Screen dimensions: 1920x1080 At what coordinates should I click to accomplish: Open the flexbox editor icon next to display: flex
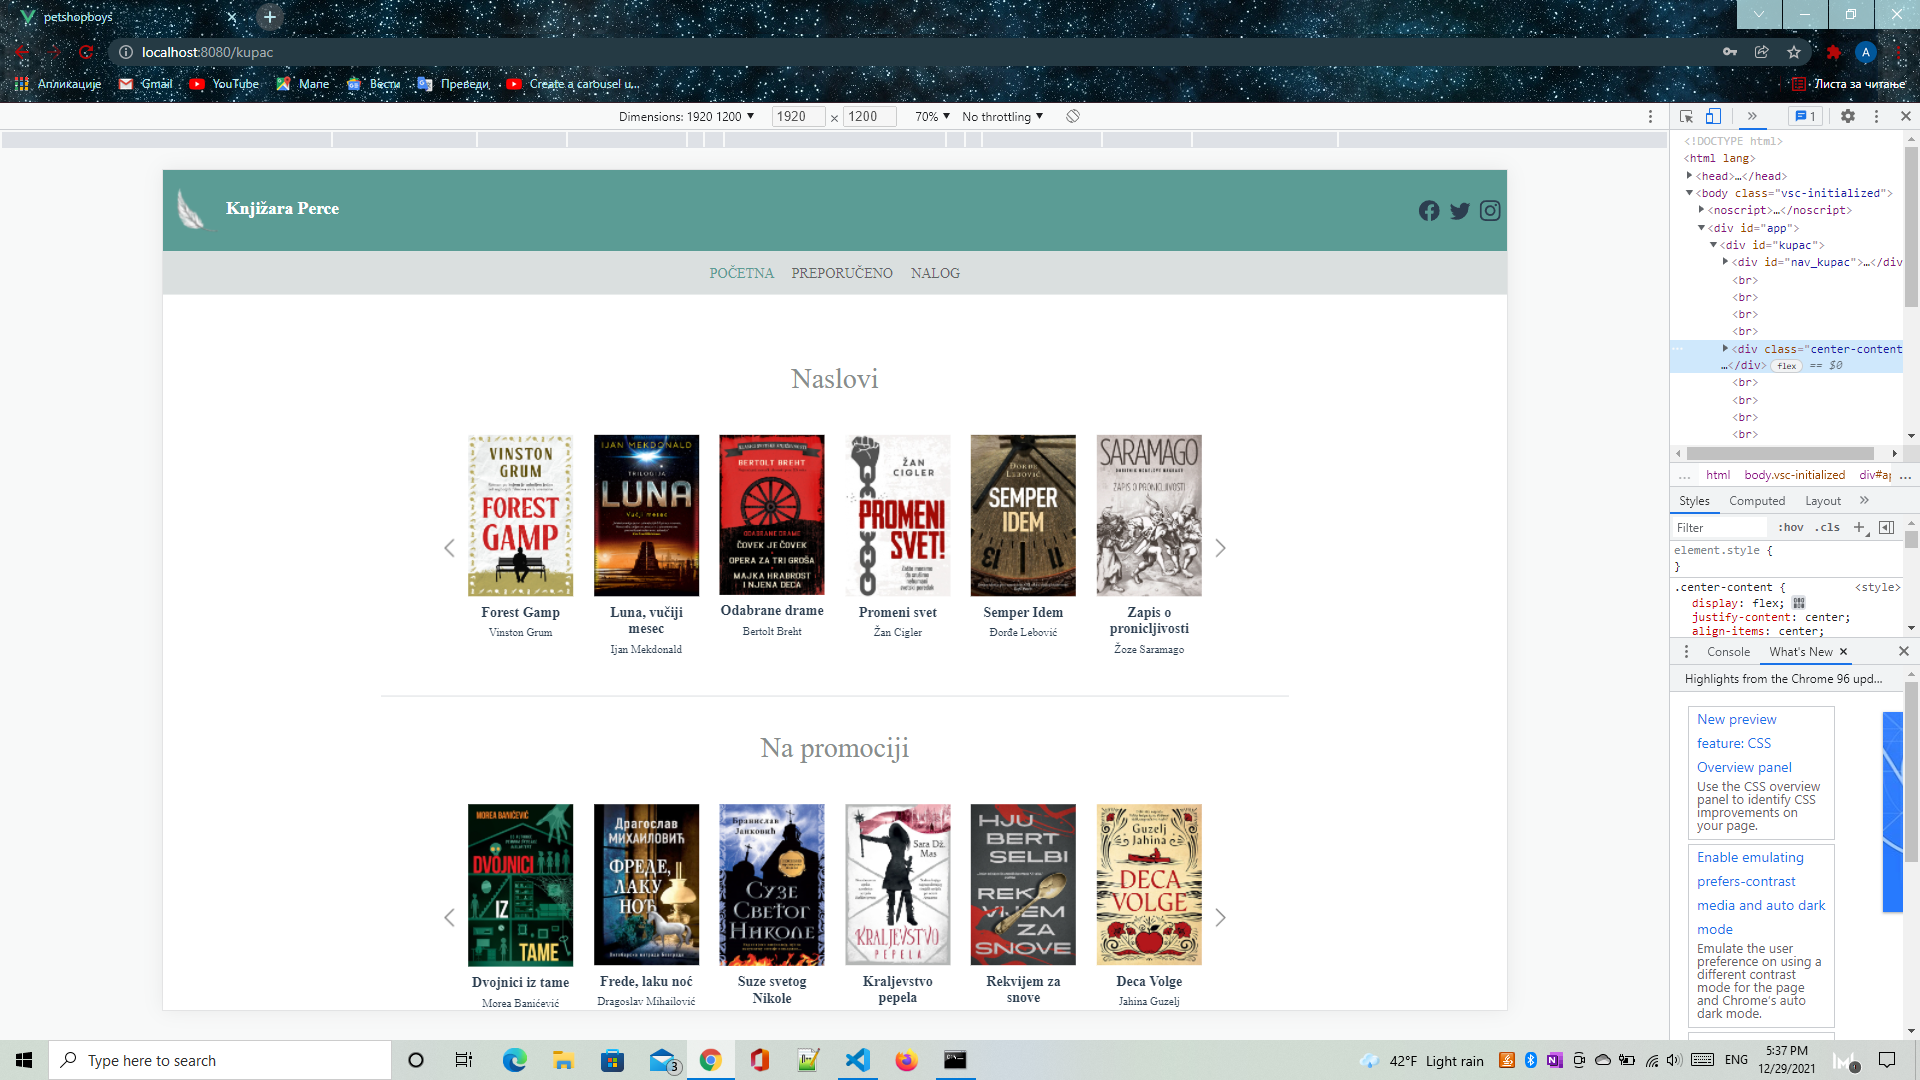coord(1799,603)
